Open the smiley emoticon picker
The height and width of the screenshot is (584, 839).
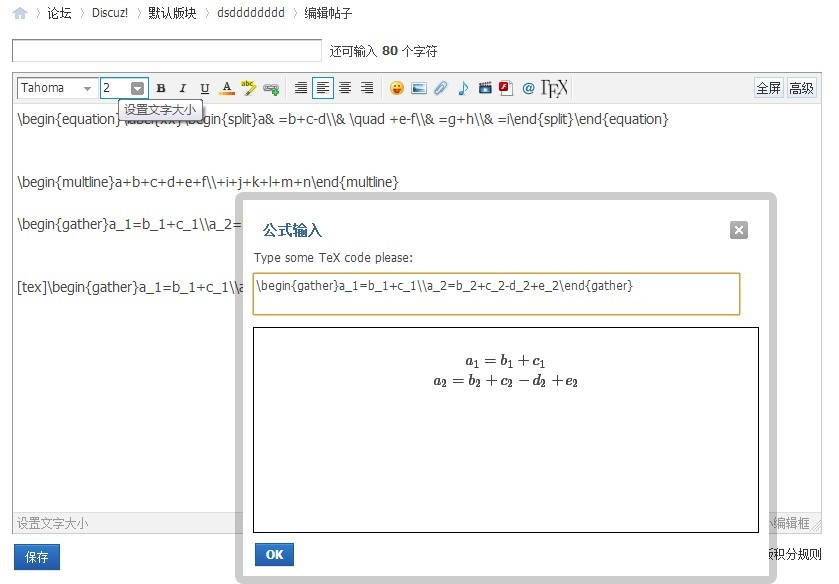click(396, 88)
